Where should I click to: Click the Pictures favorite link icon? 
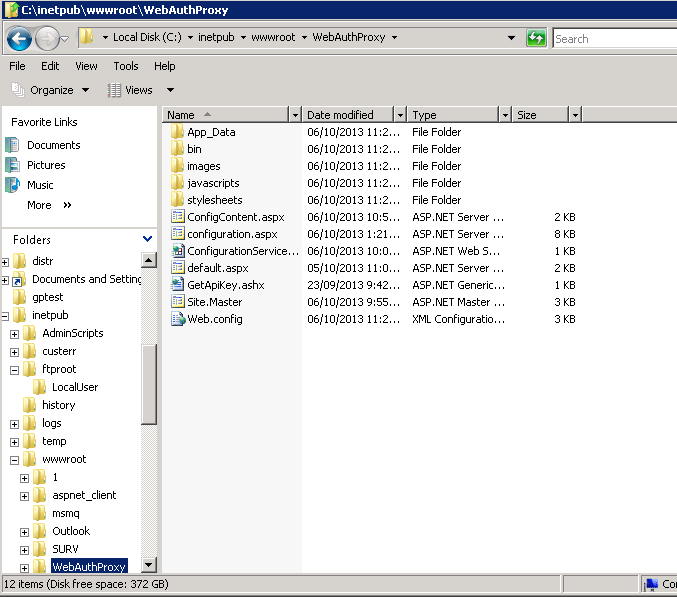[x=13, y=165]
